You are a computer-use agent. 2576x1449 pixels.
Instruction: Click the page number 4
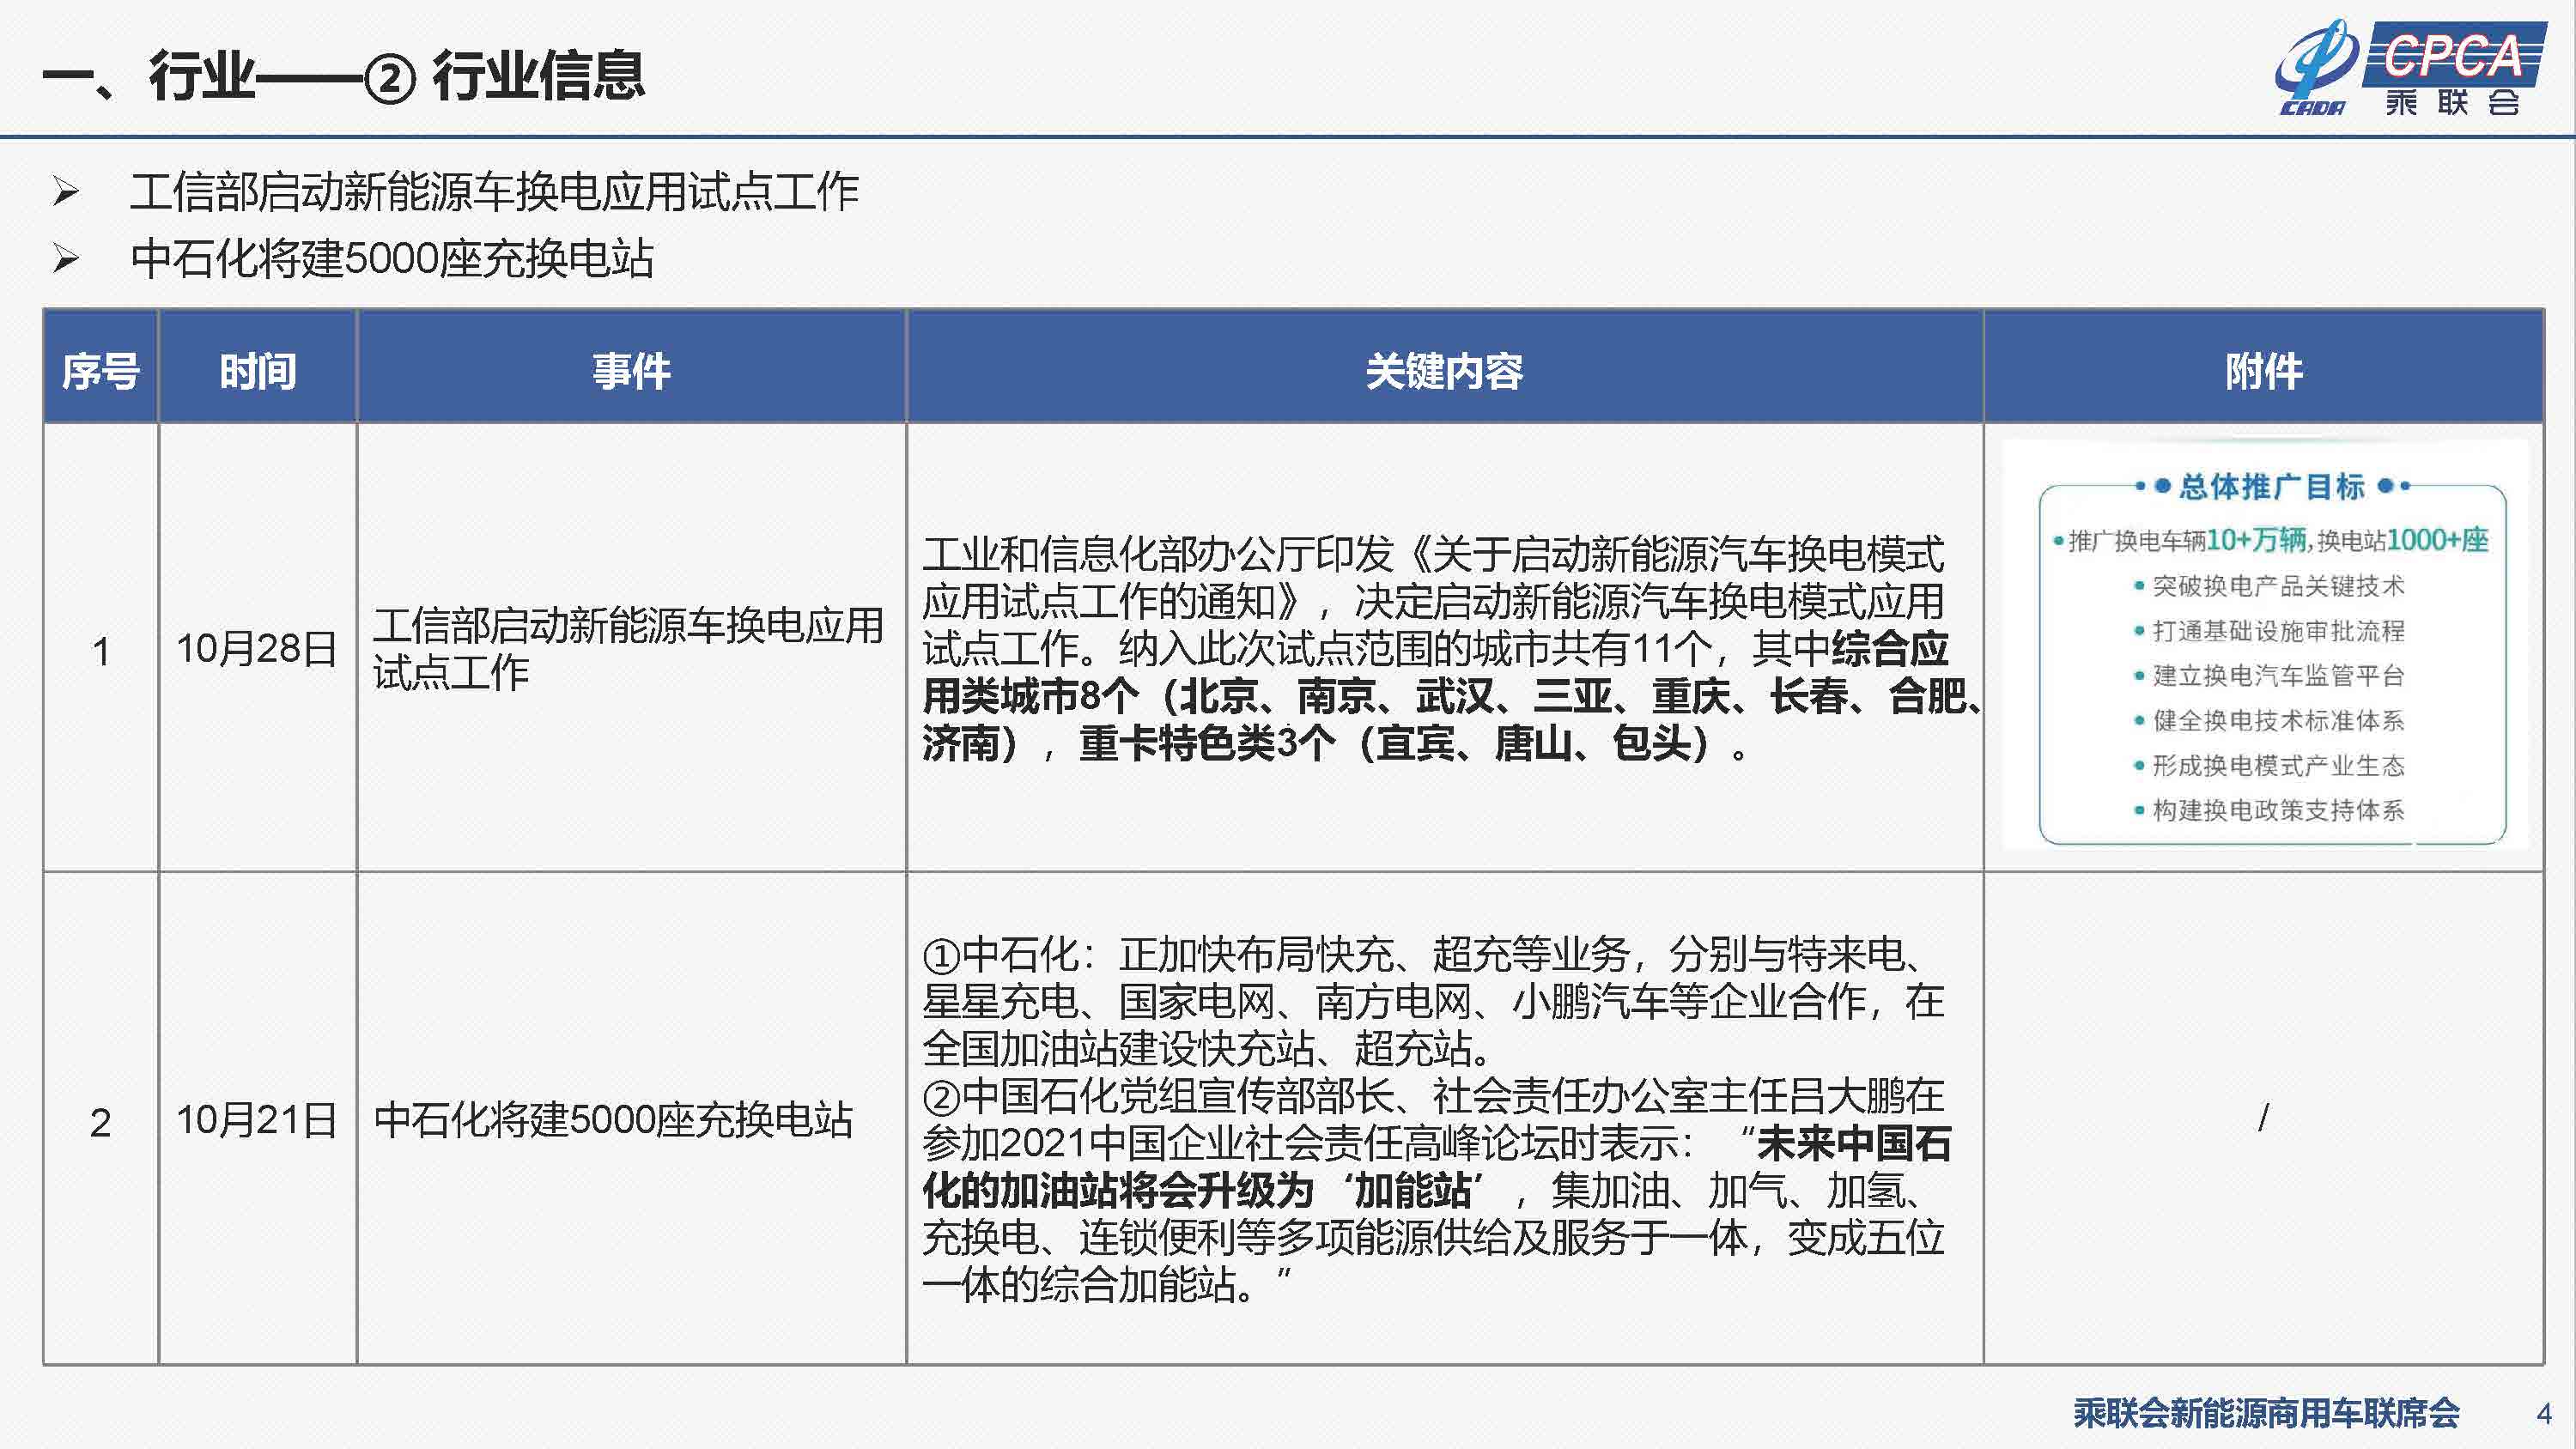point(2544,1413)
